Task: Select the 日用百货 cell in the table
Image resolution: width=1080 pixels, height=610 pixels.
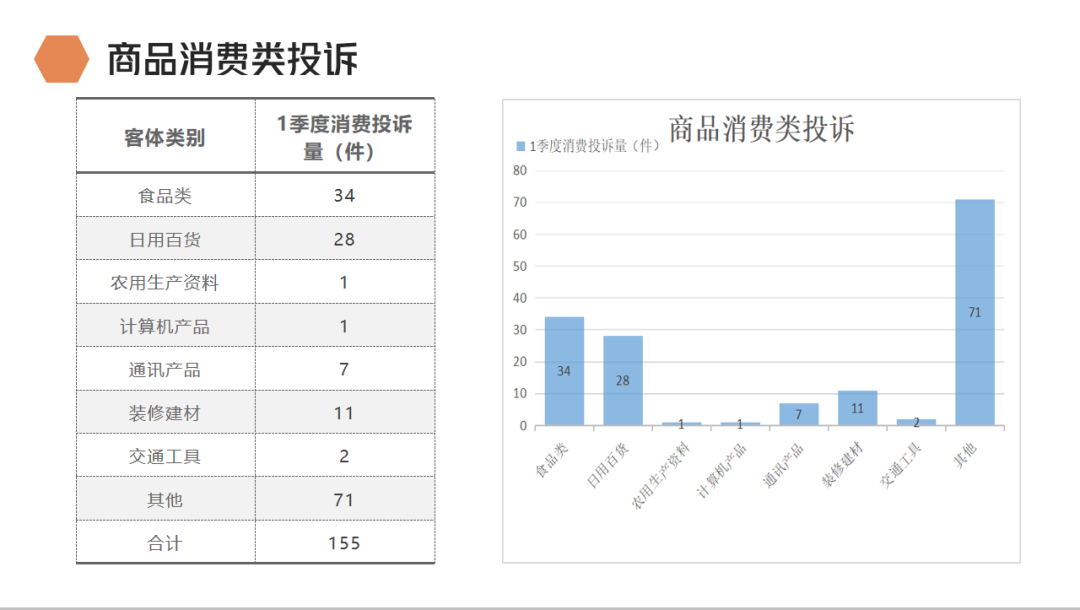Action: click(165, 240)
